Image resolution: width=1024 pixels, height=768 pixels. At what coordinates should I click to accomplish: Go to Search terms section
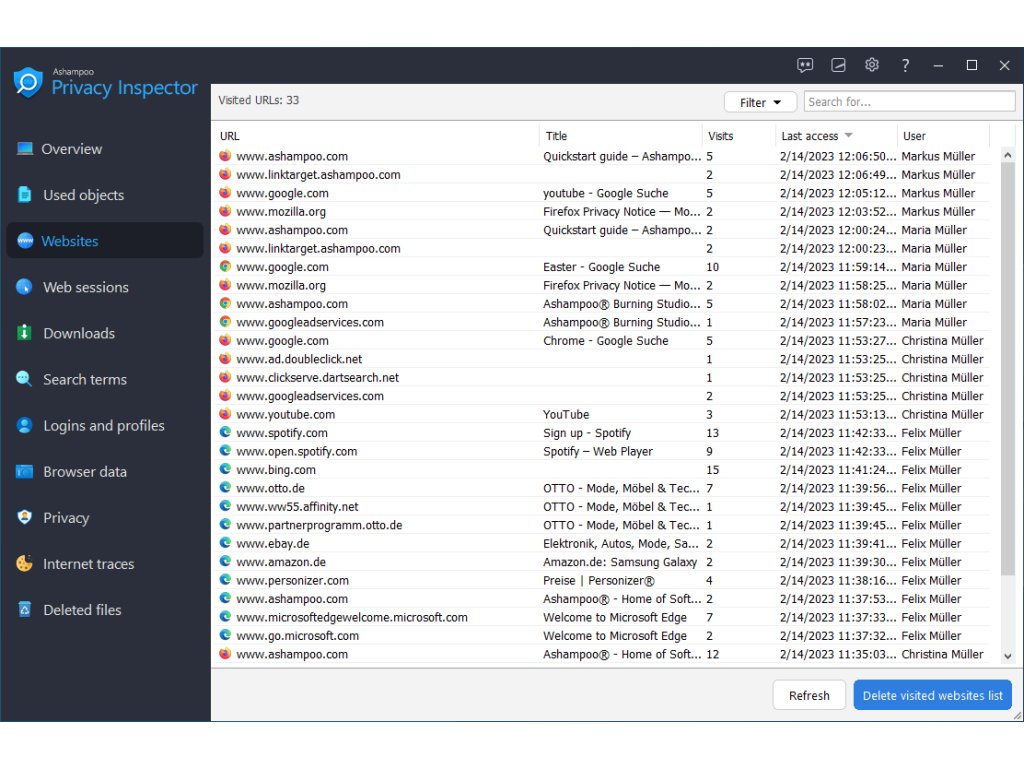pyautogui.click(x=84, y=379)
